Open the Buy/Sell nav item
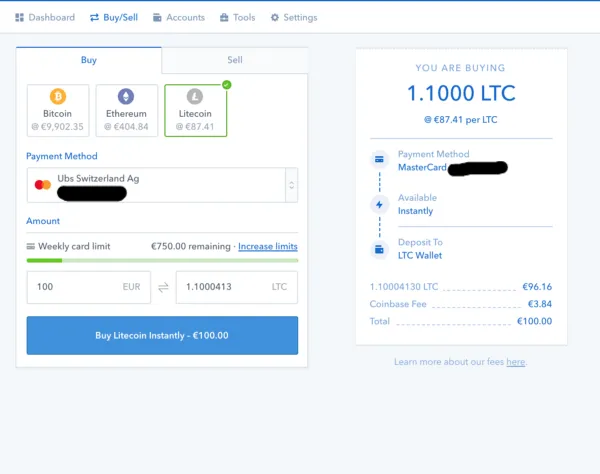This screenshot has width=600, height=474. click(x=114, y=18)
